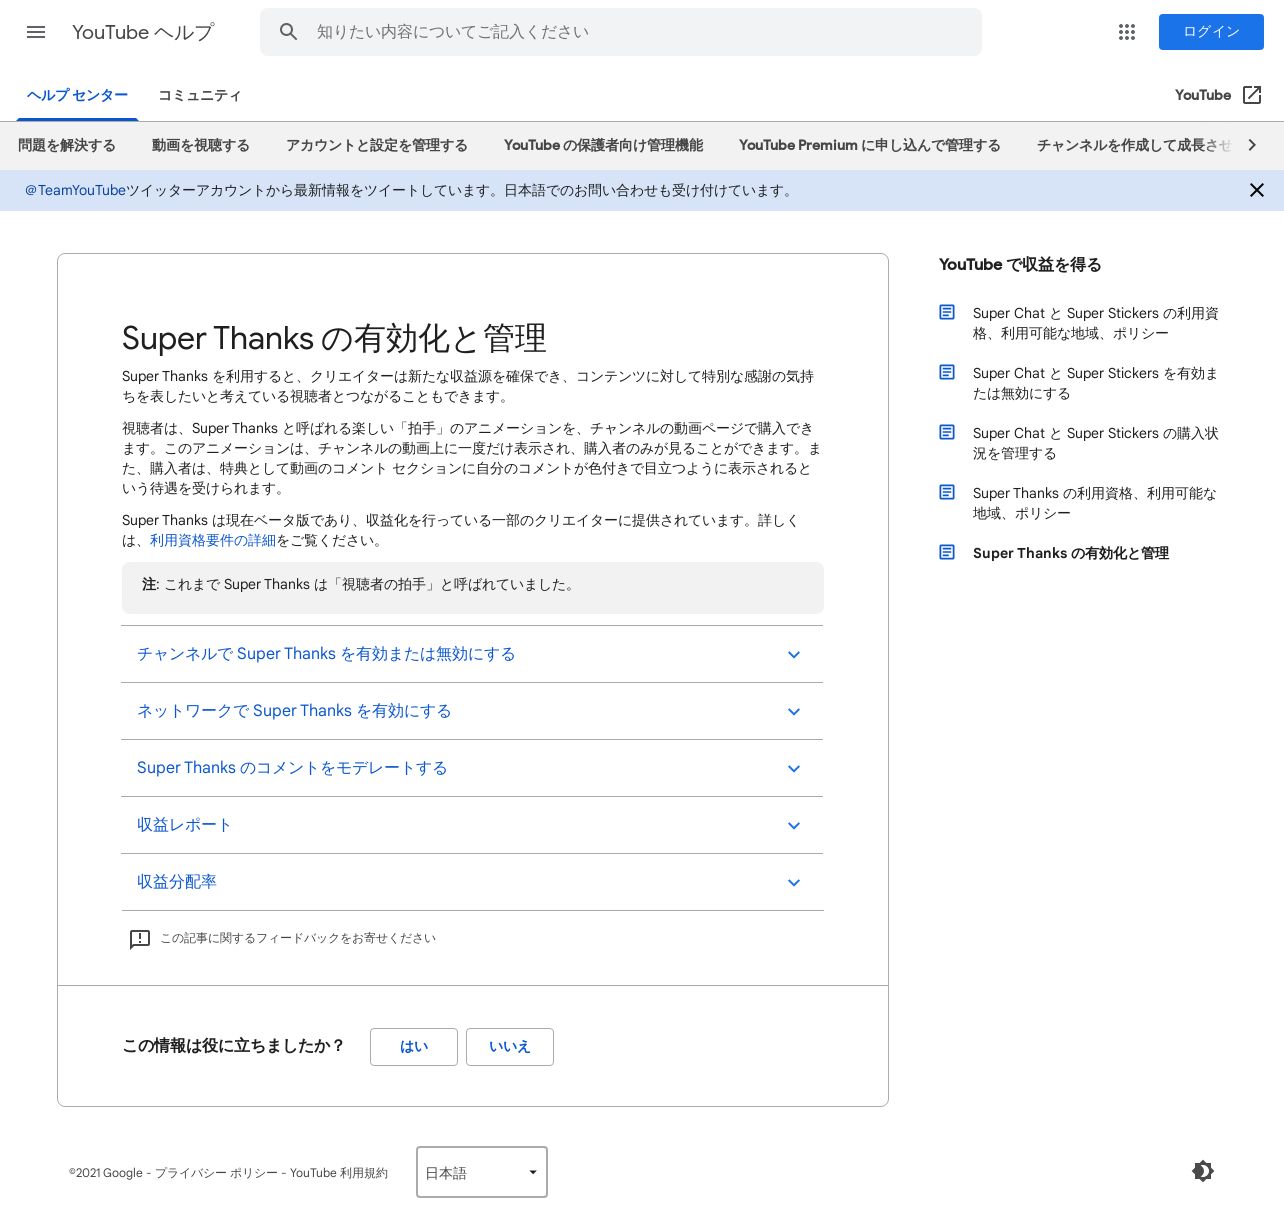Click the note about 視聴者の拍手
Viewport: 1284px width, 1211px height.
(473, 588)
